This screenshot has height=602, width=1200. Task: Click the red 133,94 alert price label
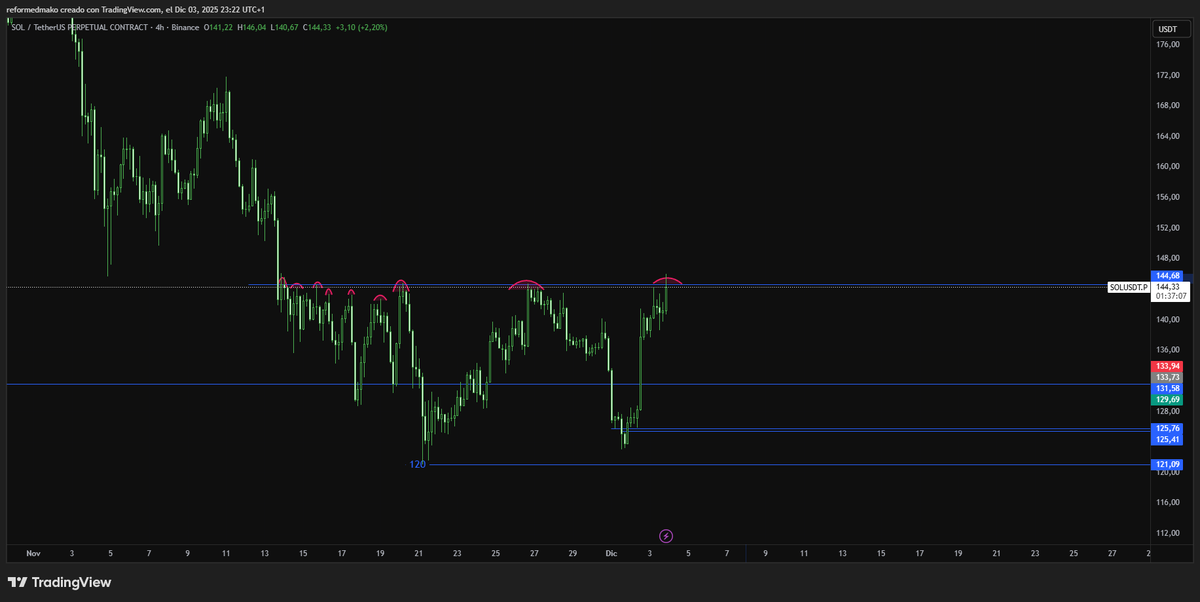[x=1166, y=366]
